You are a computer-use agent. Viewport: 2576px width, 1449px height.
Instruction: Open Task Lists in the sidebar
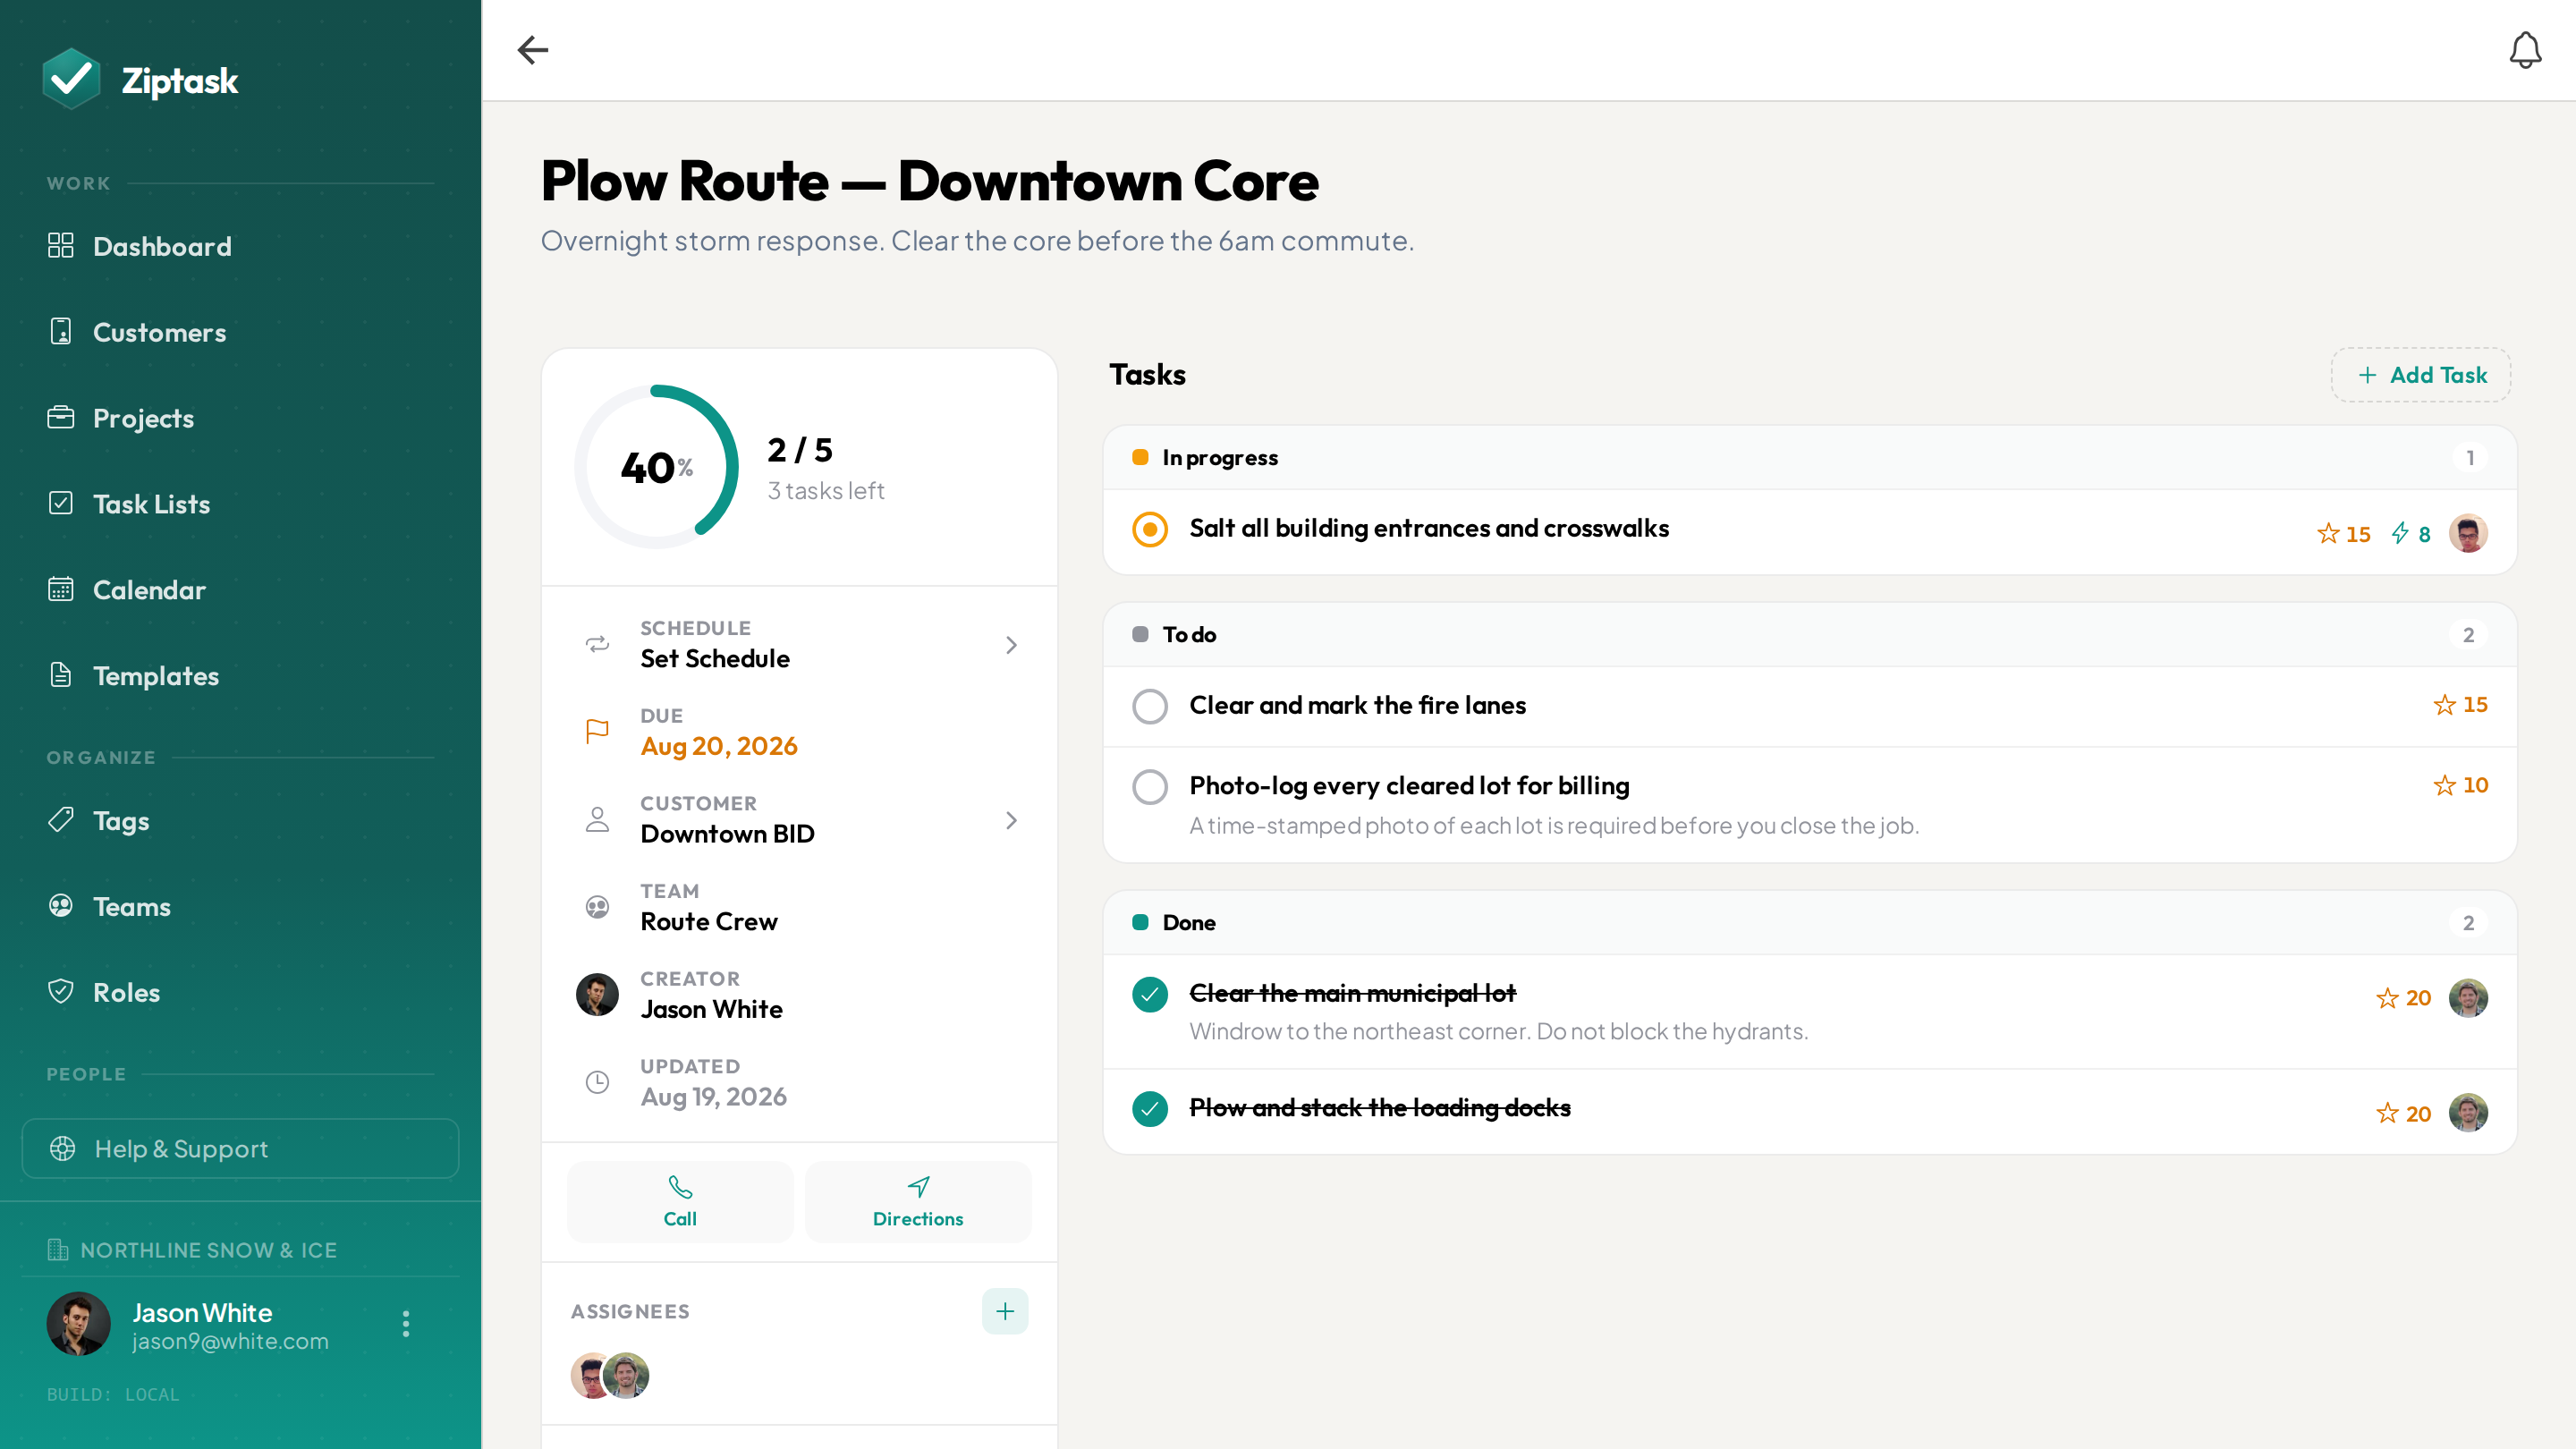pyautogui.click(x=151, y=504)
